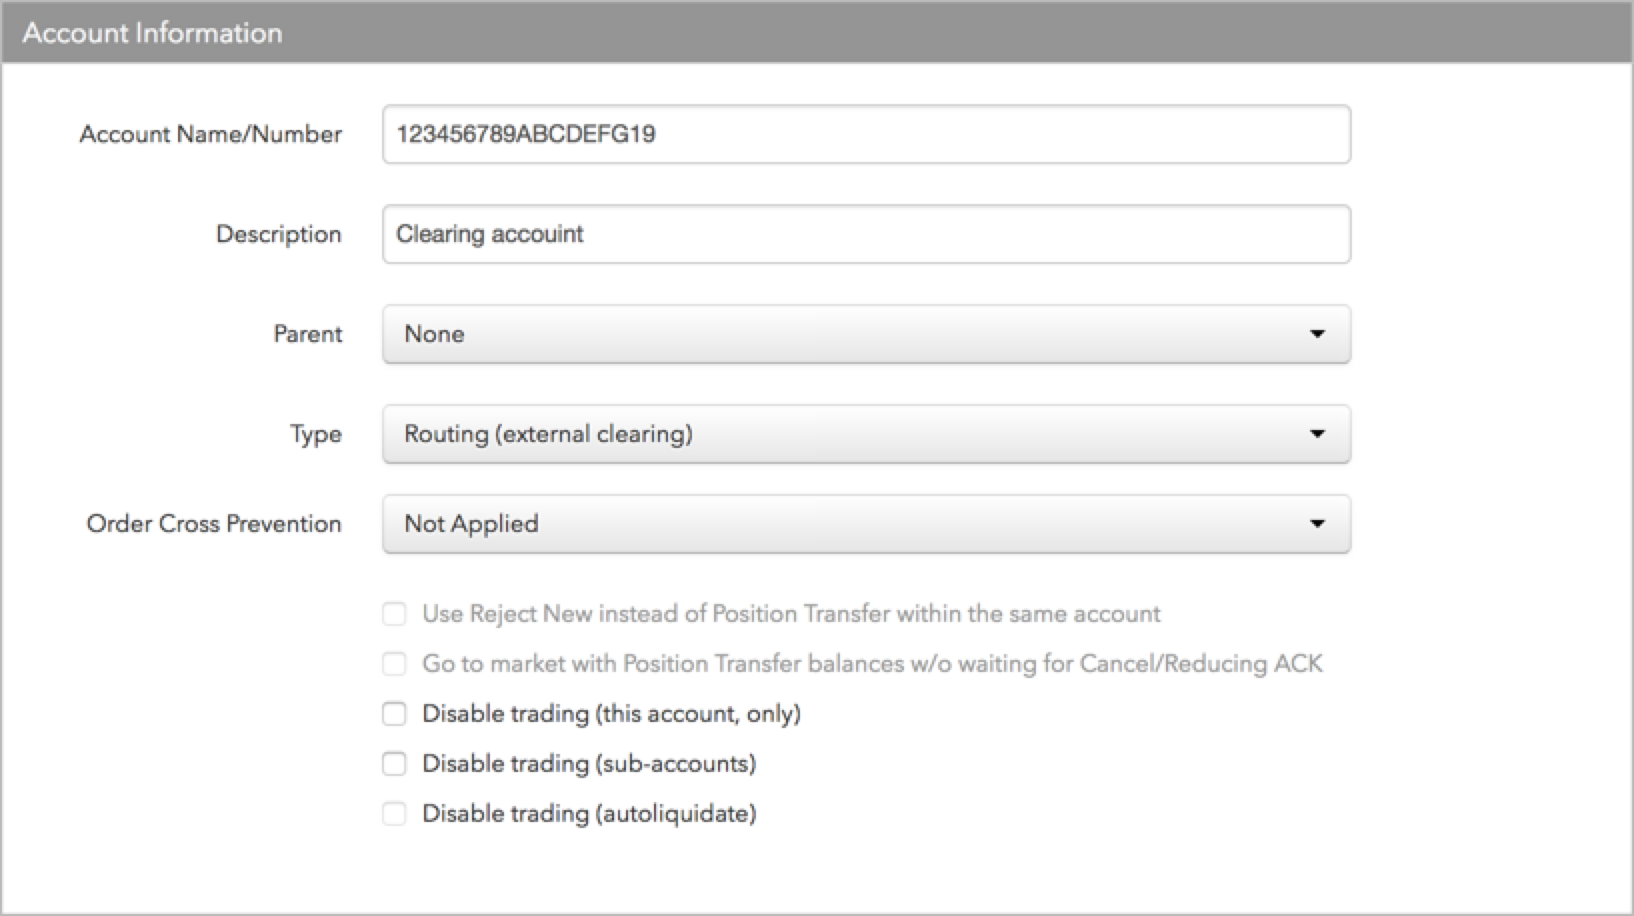Click into the Description text field
The image size is (1634, 916).
866,234
